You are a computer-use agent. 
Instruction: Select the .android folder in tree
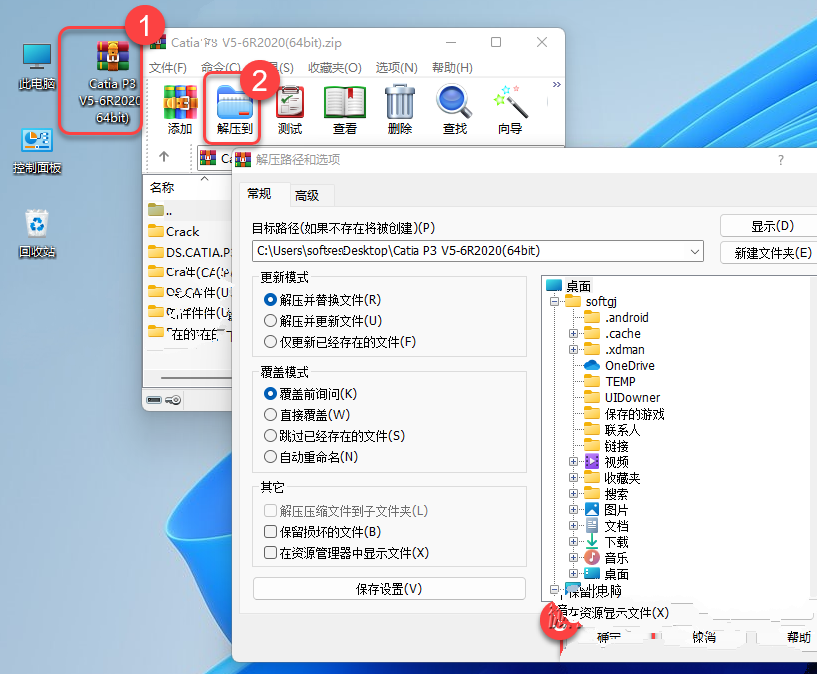616,317
